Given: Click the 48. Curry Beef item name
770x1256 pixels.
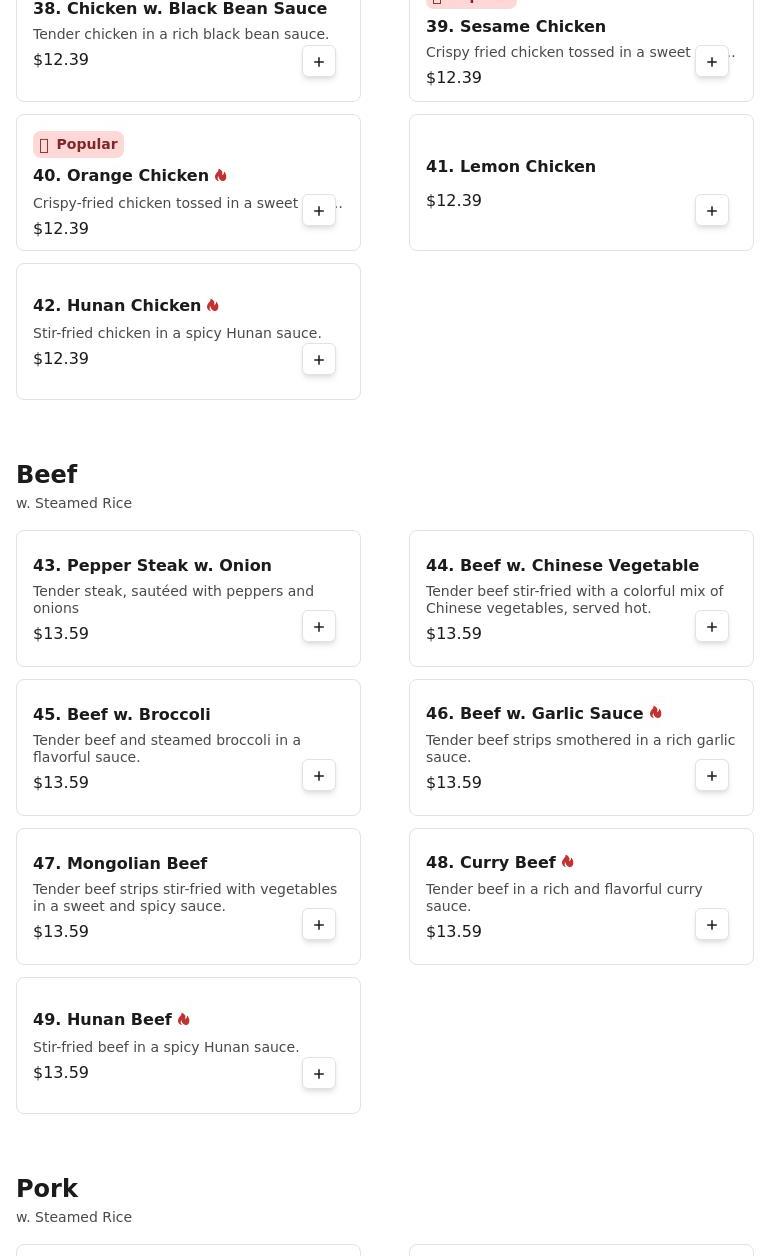Looking at the screenshot, I should [x=491, y=863].
